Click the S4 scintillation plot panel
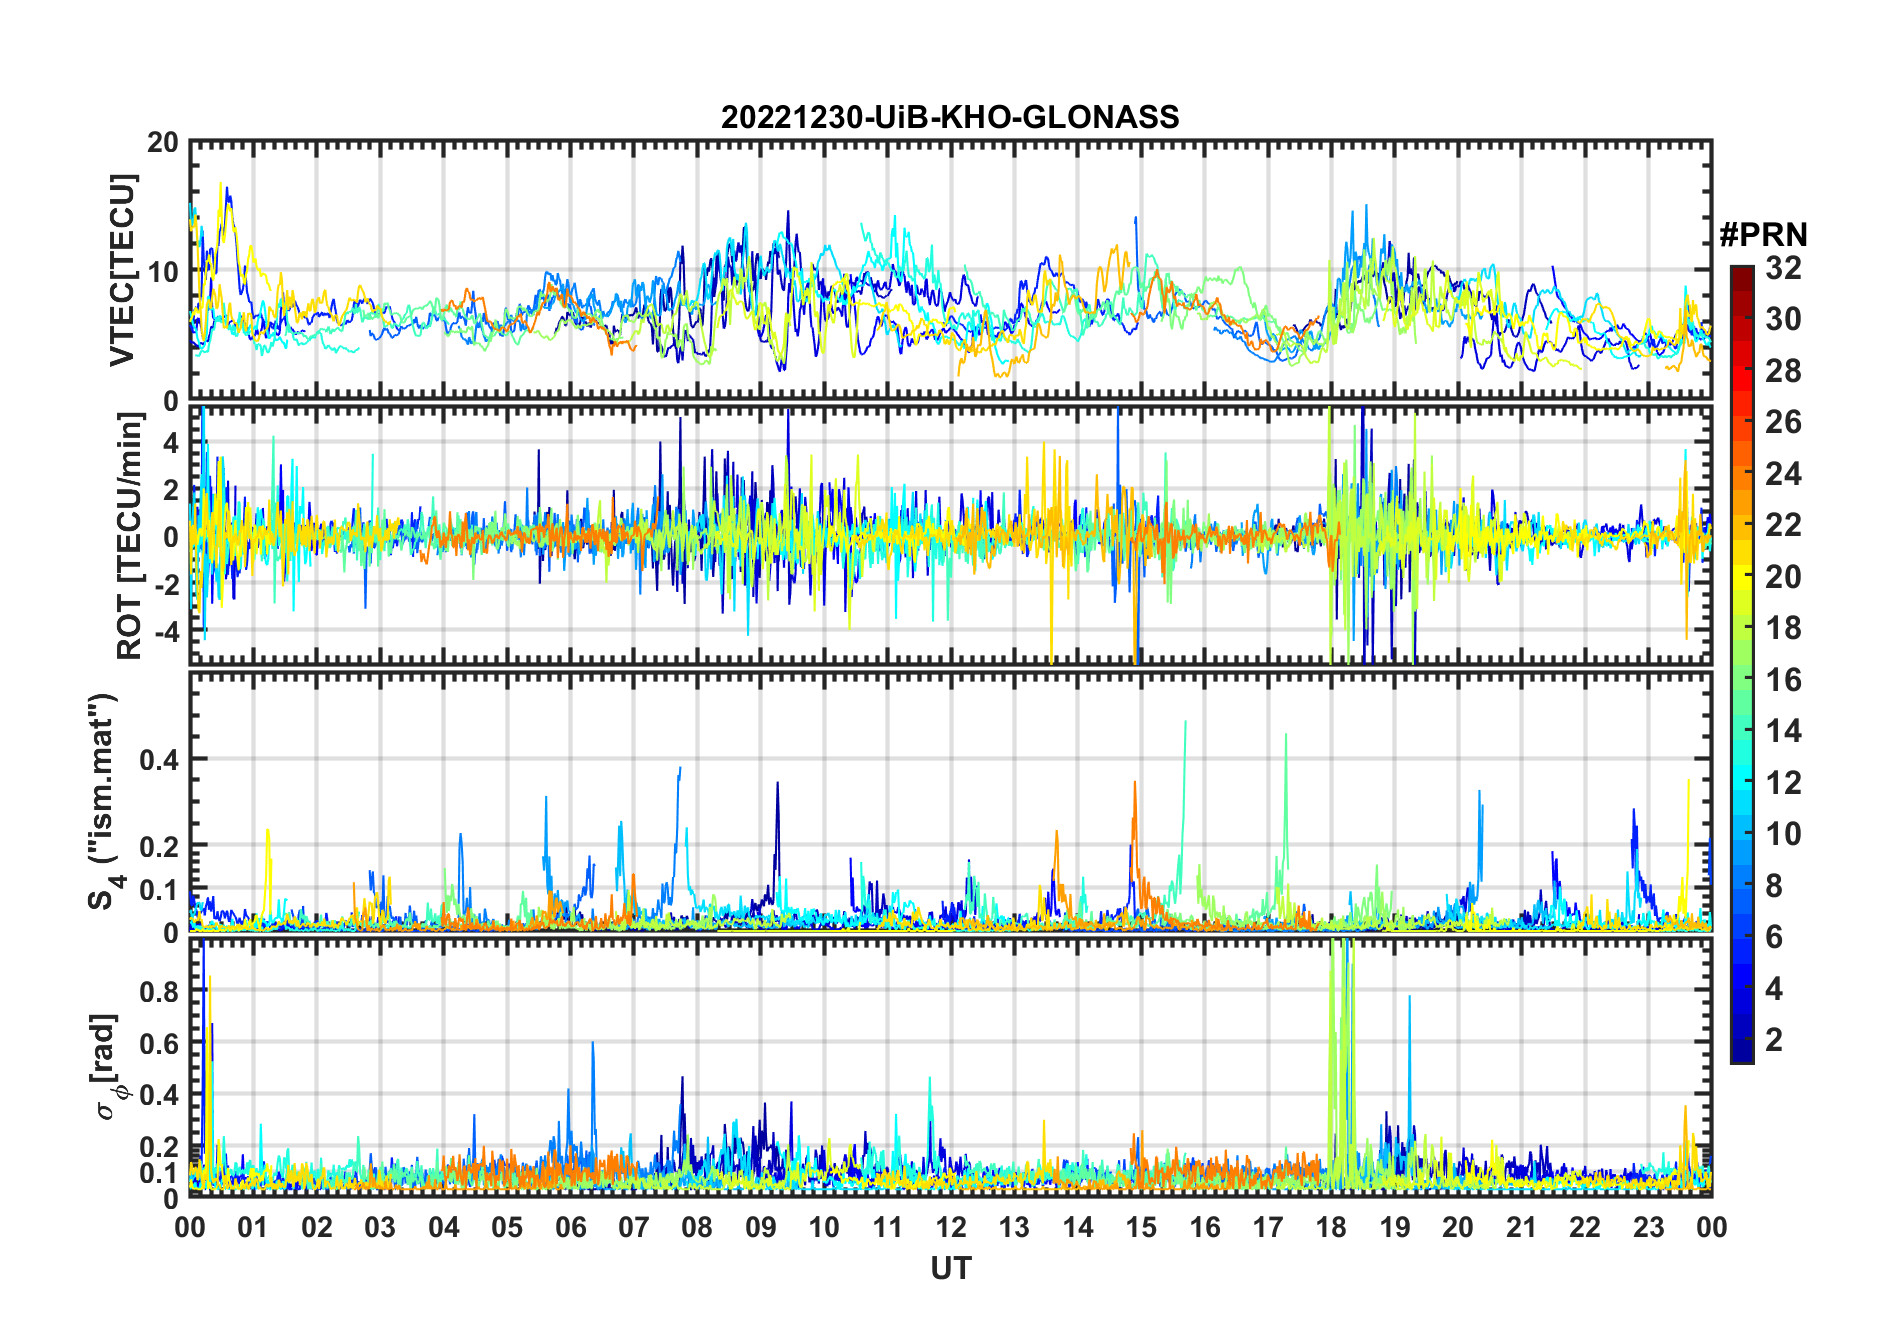This screenshot has width=1902, height=1330. 950,801
